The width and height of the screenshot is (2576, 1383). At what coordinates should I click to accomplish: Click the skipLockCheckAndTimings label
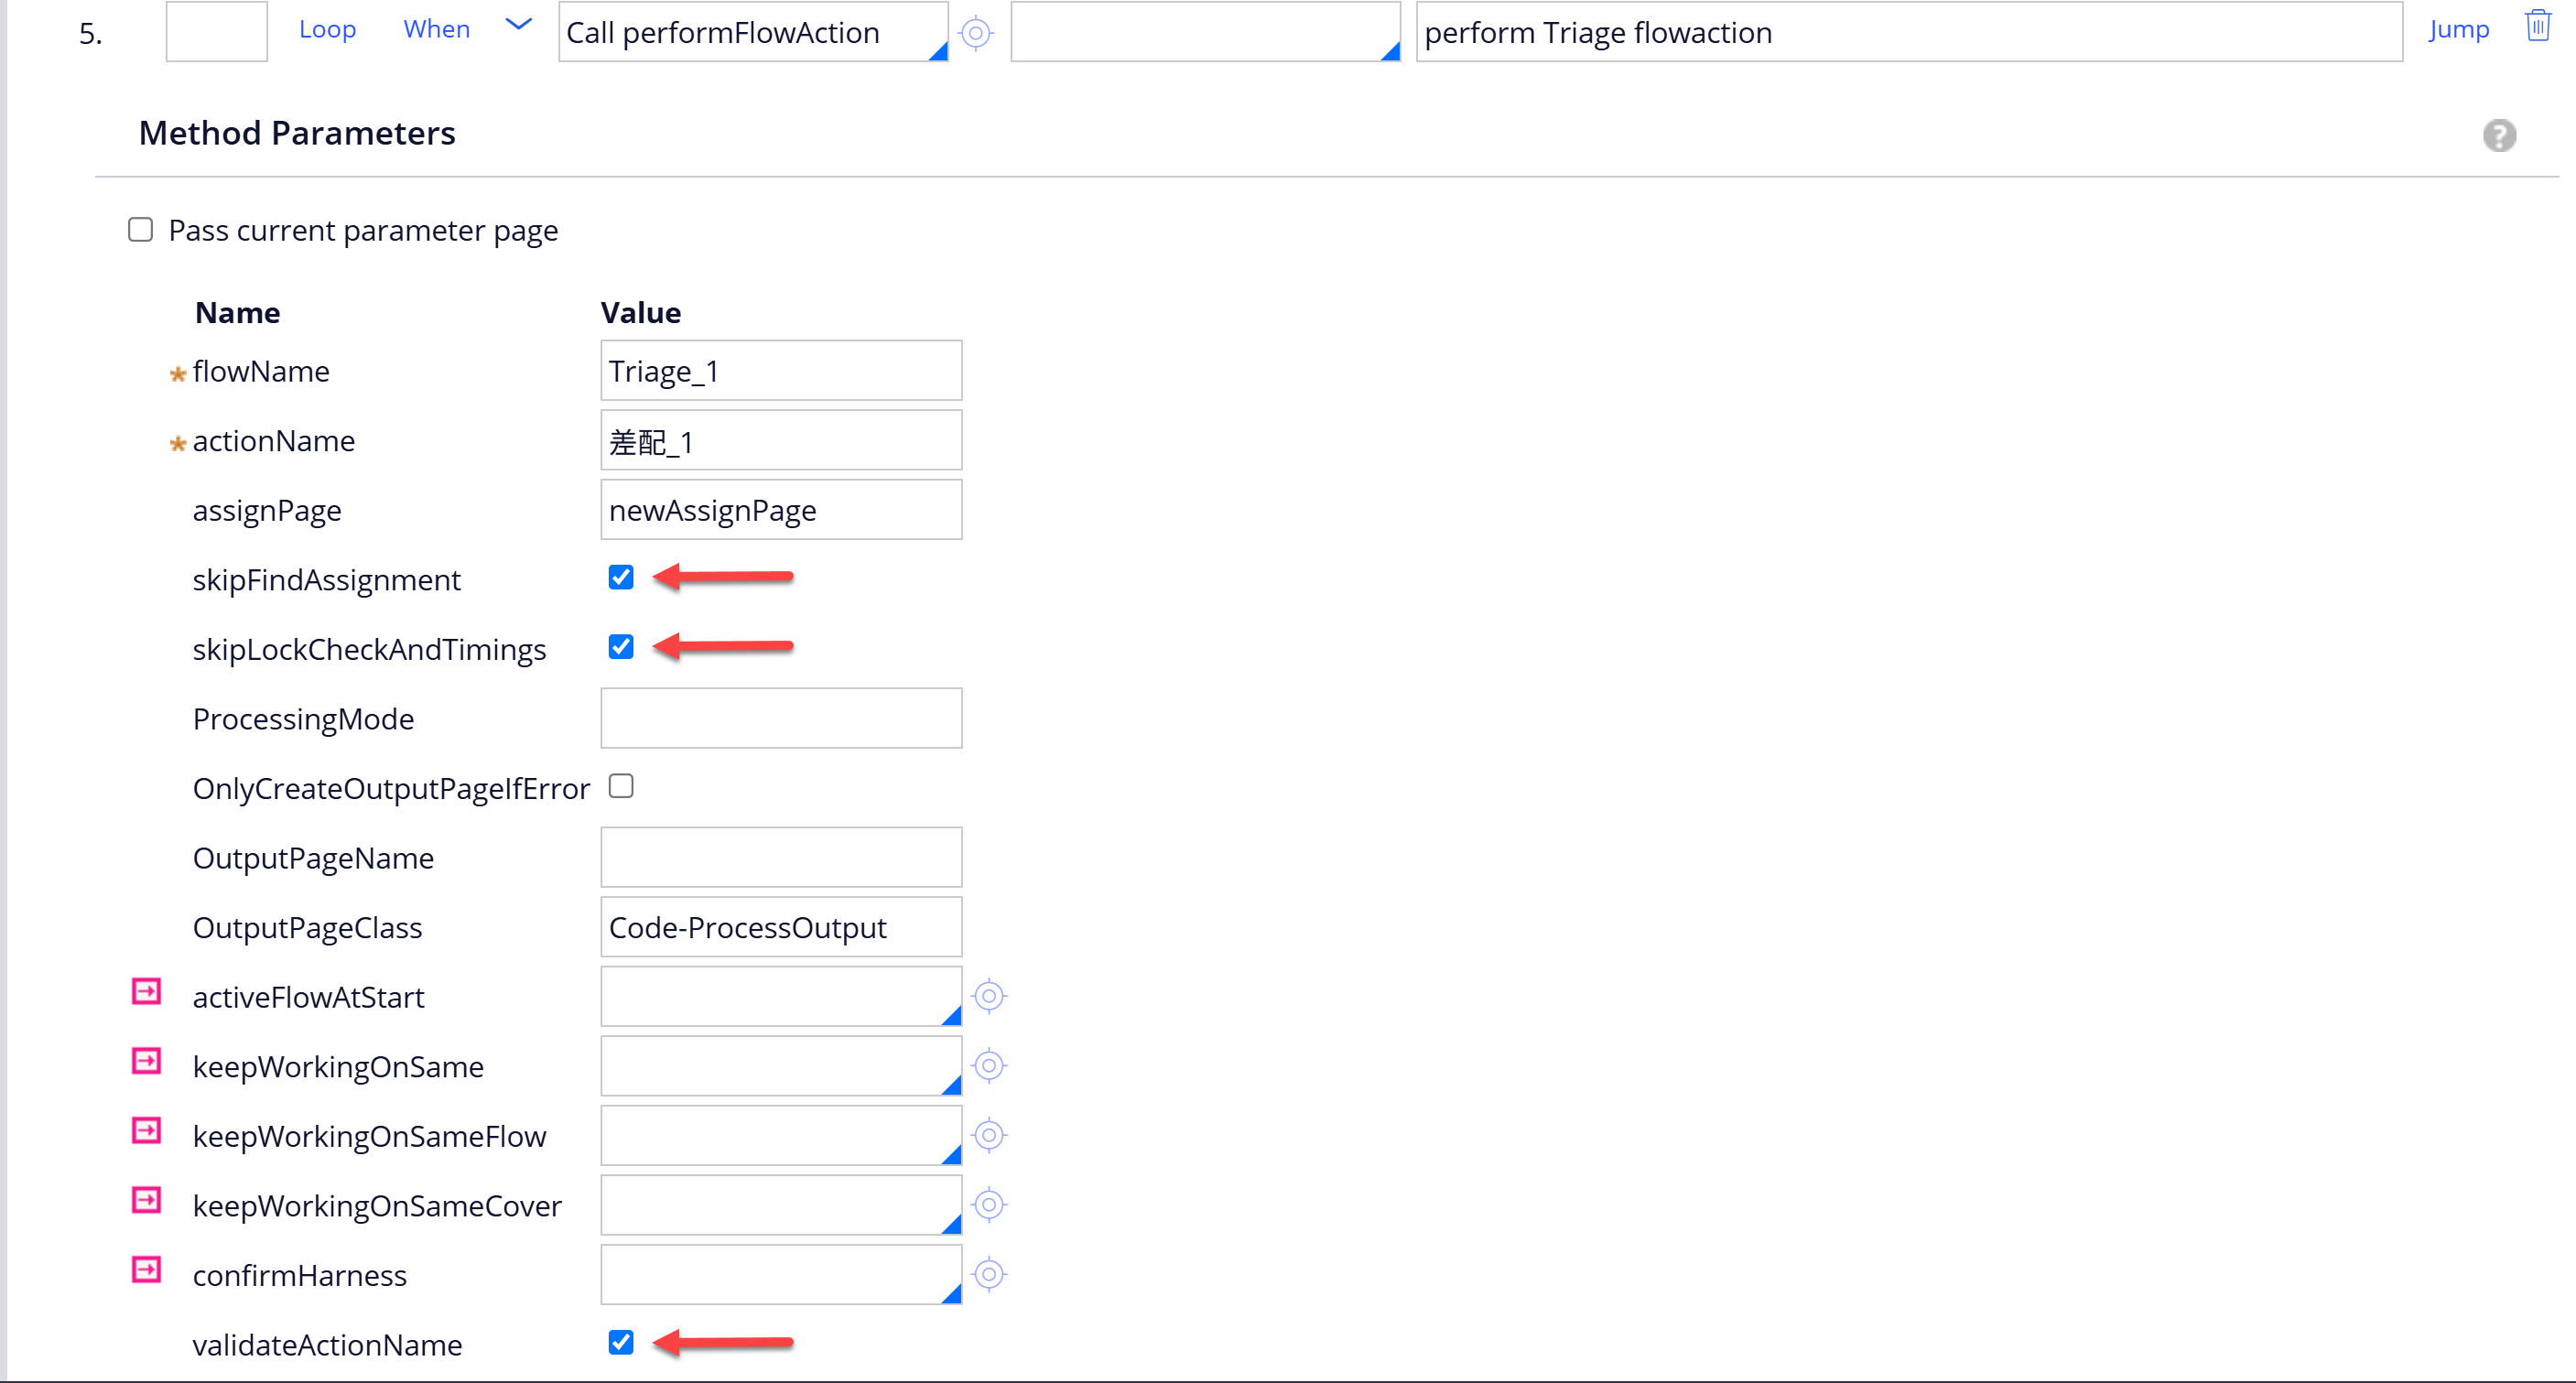370,650
